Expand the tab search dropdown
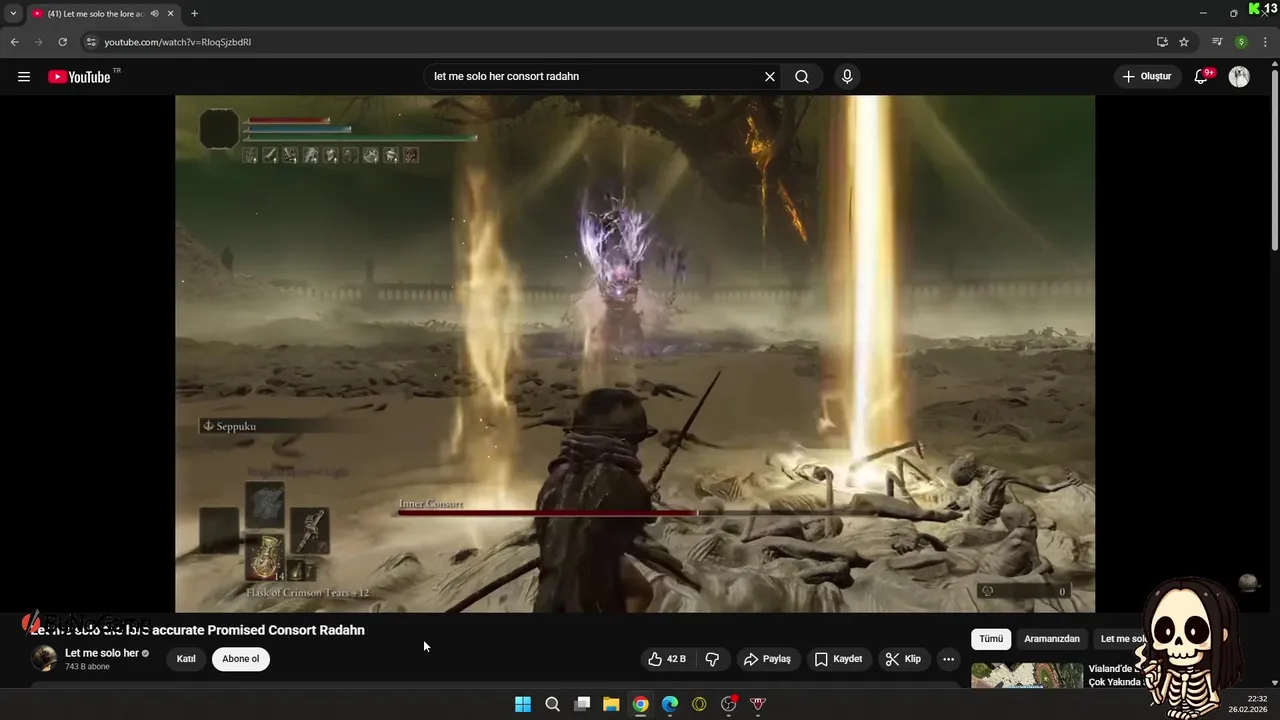This screenshot has height=720, width=1280. [x=13, y=14]
